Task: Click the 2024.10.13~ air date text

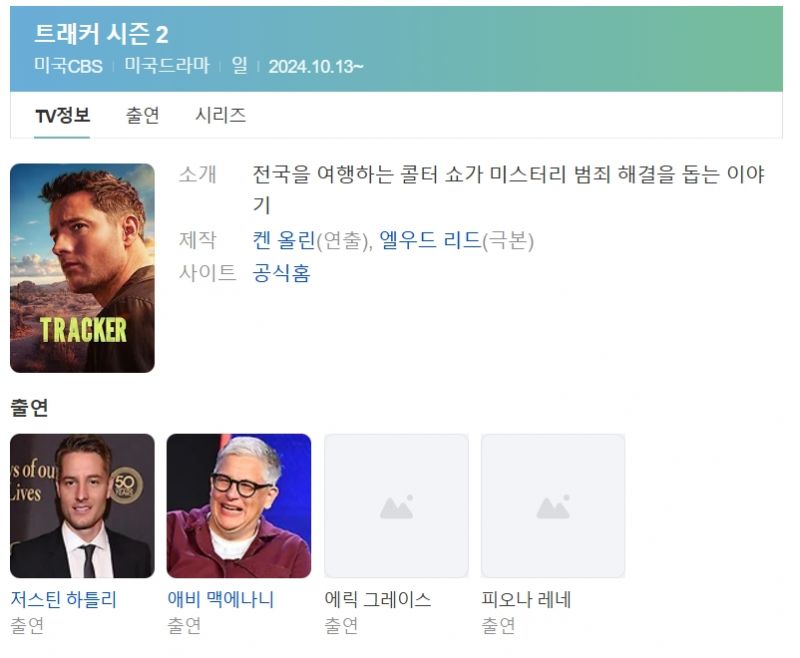Action: pos(316,67)
